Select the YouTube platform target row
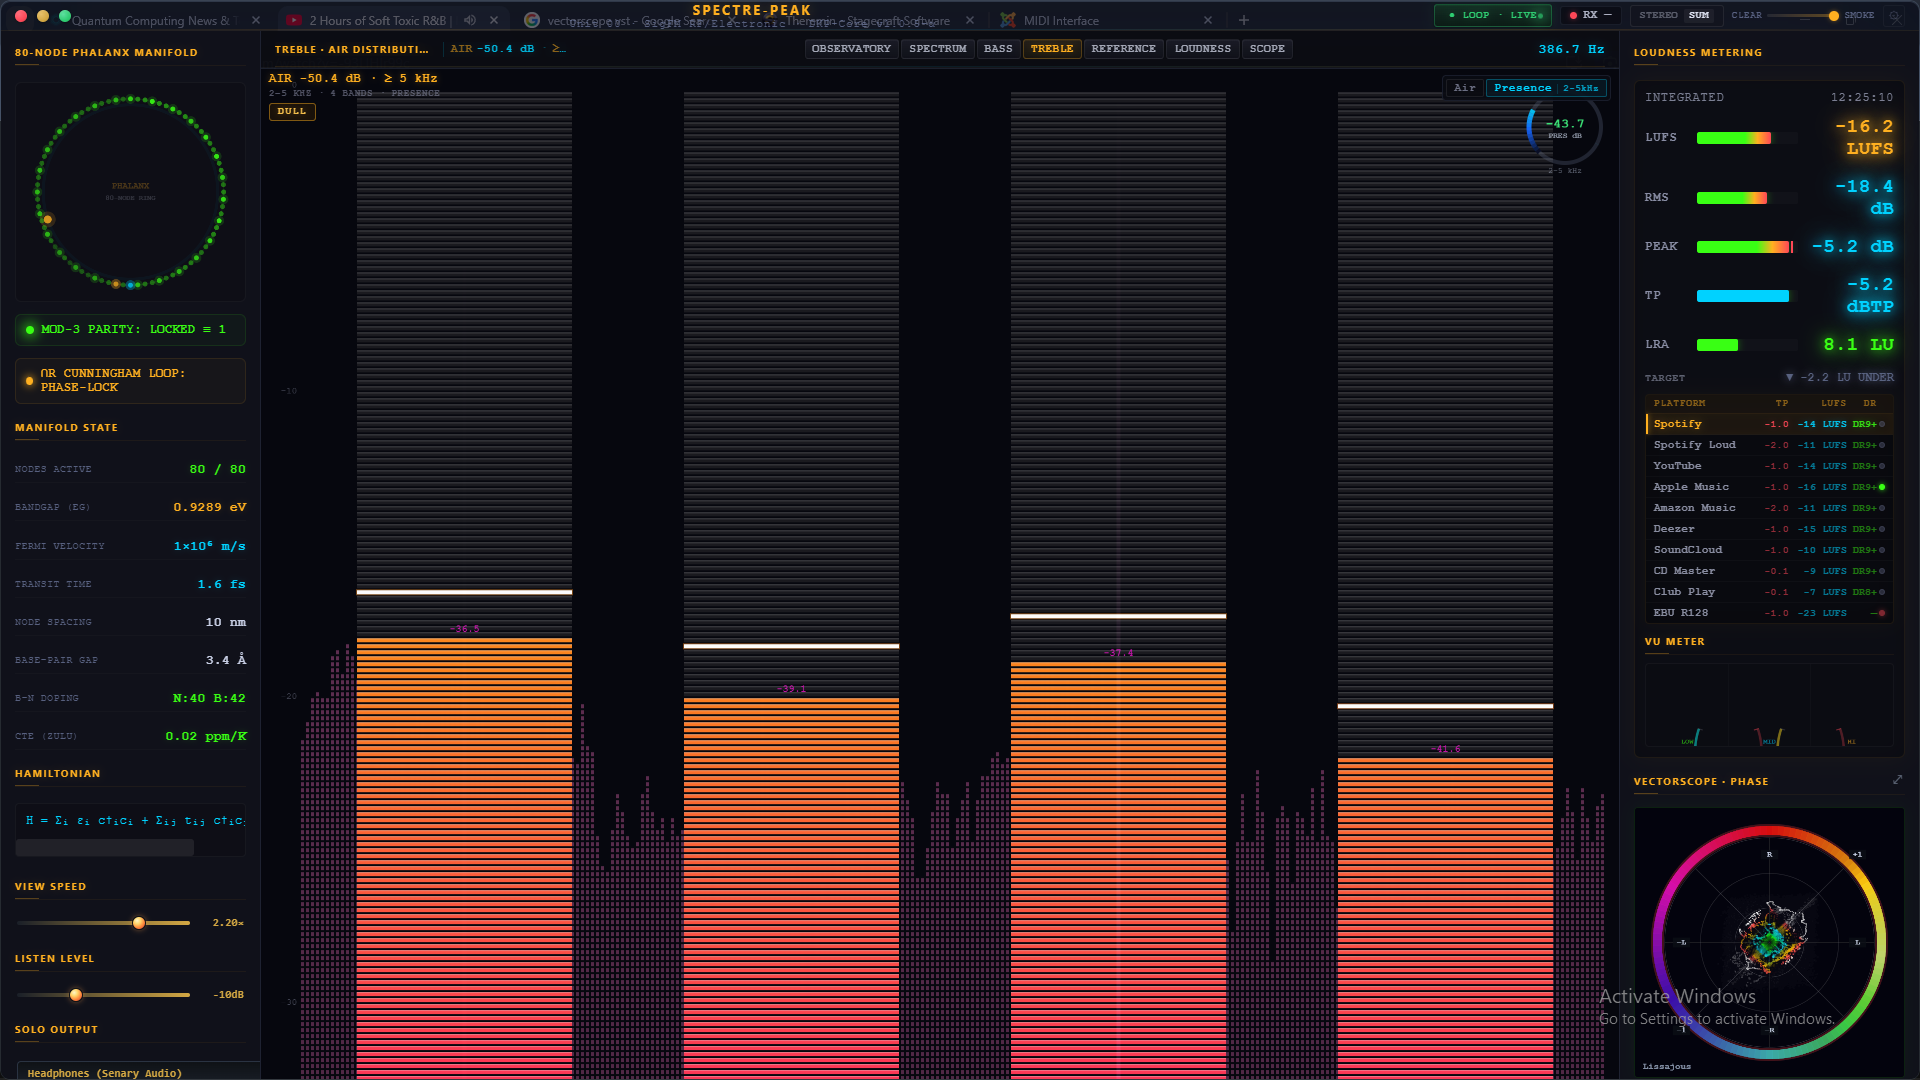The image size is (1920, 1080). [x=1768, y=466]
